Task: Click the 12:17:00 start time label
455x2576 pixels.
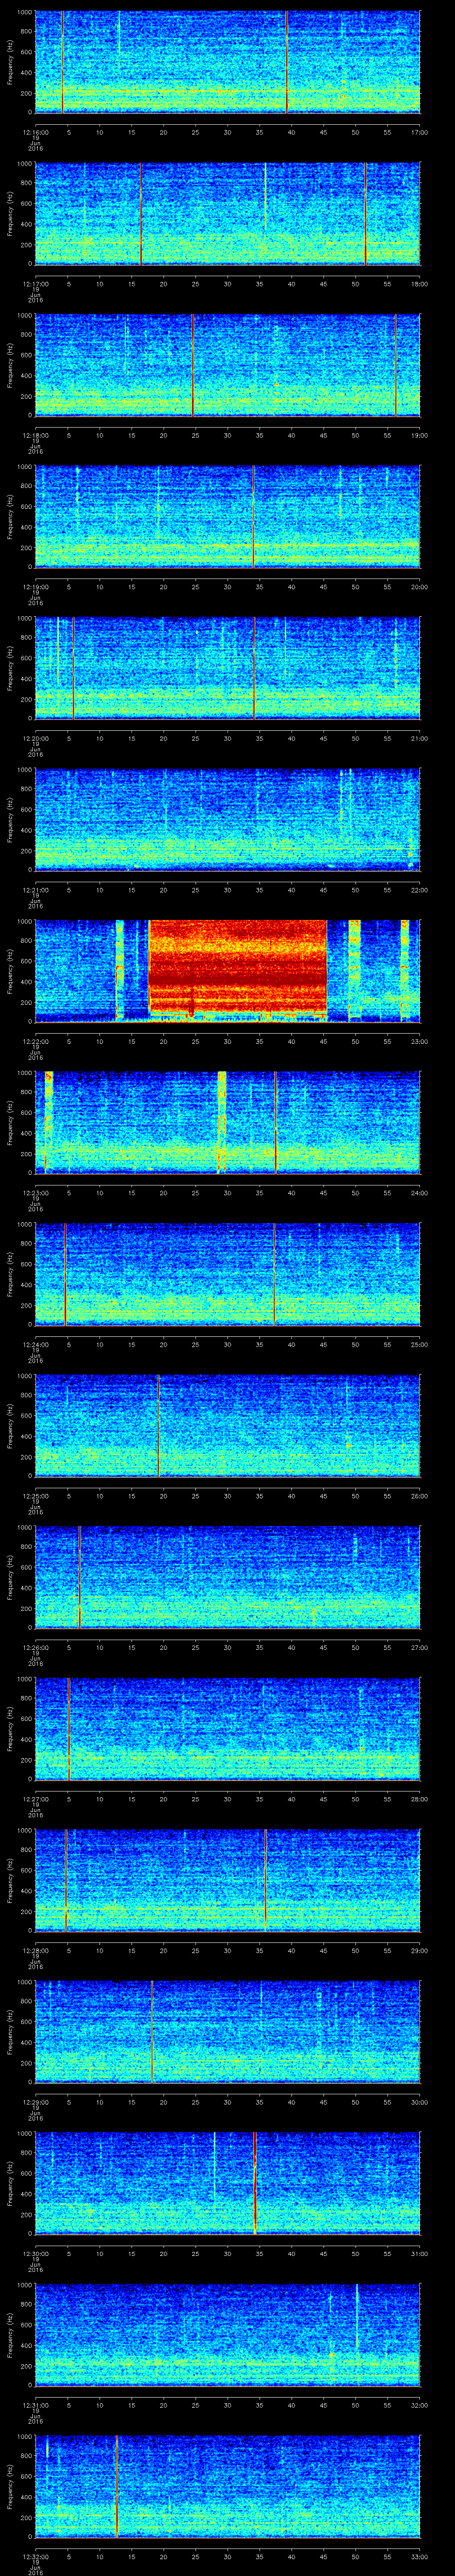Action: pos(36,284)
